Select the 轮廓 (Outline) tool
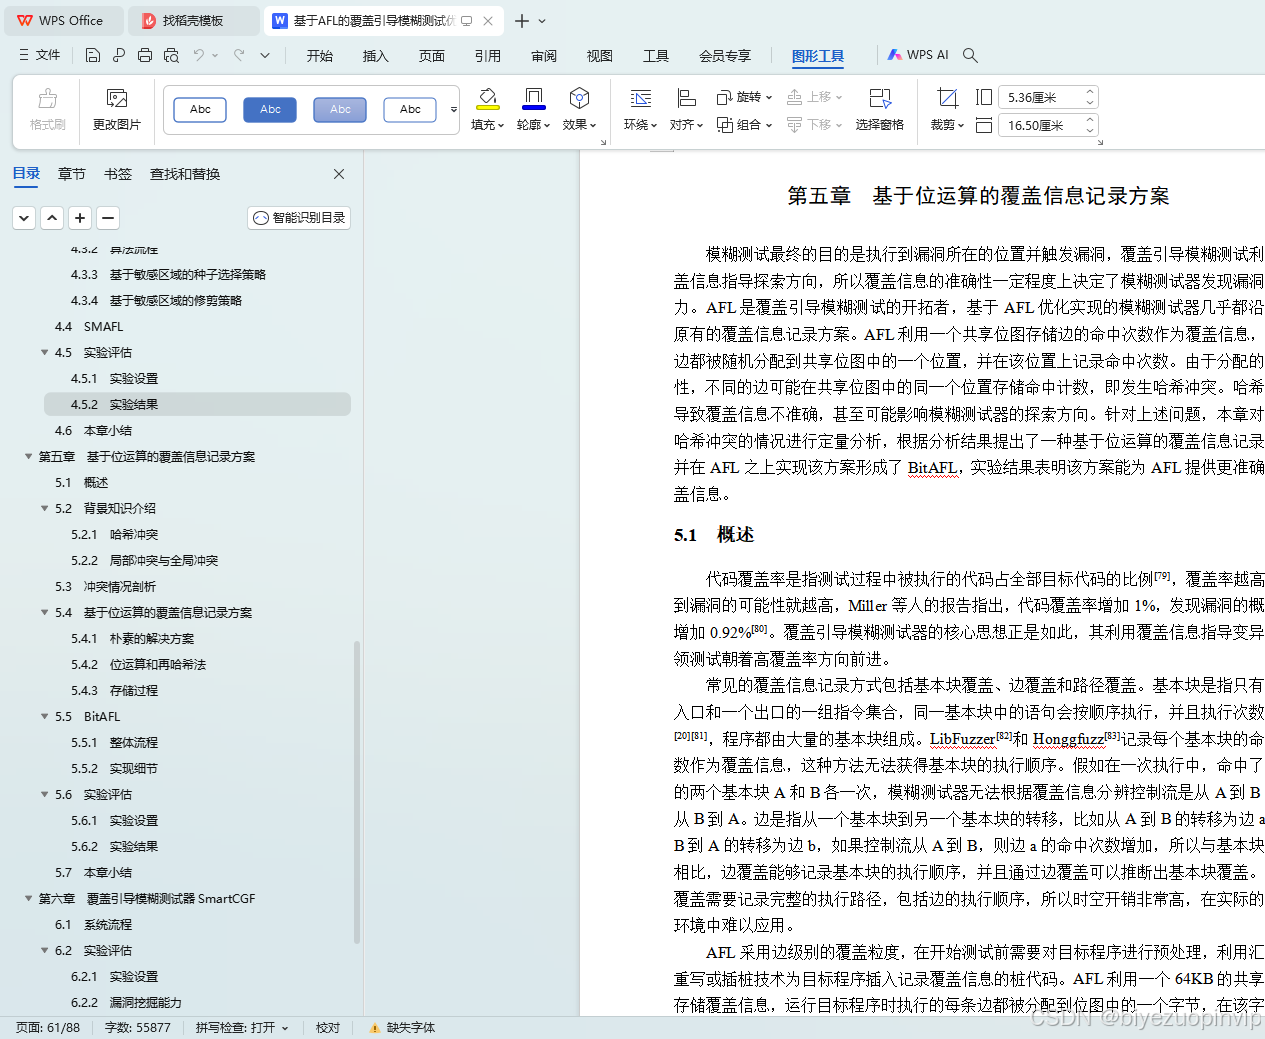The width and height of the screenshot is (1265, 1039). pos(533,110)
